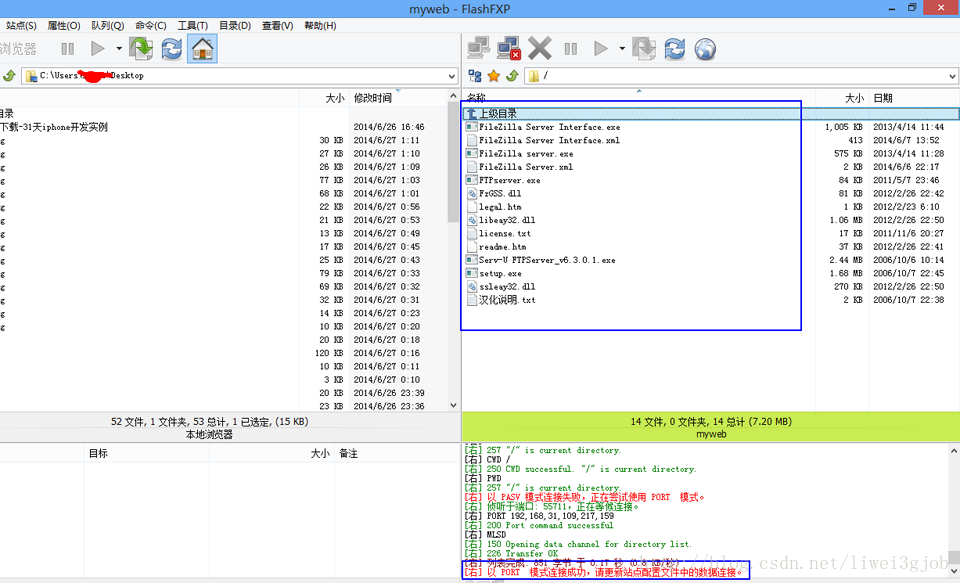Click log panel scrollbar up arrow
960x583 pixels.
[954, 451]
